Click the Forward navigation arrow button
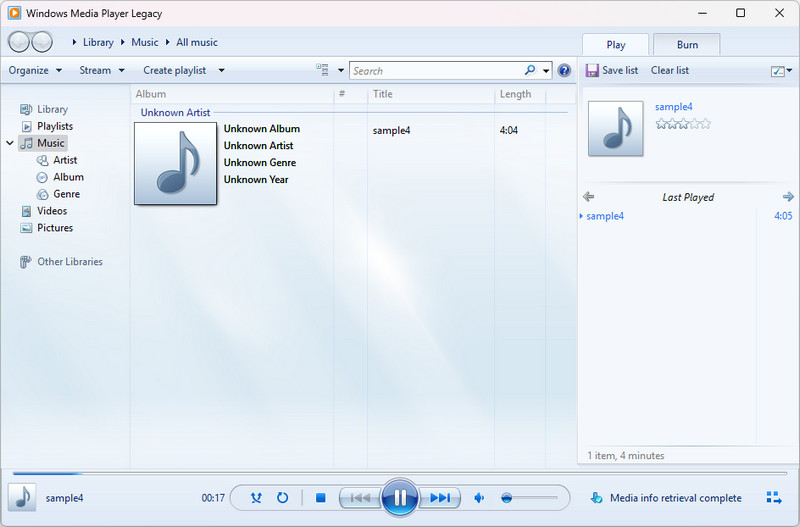The image size is (800, 527). 42,42
